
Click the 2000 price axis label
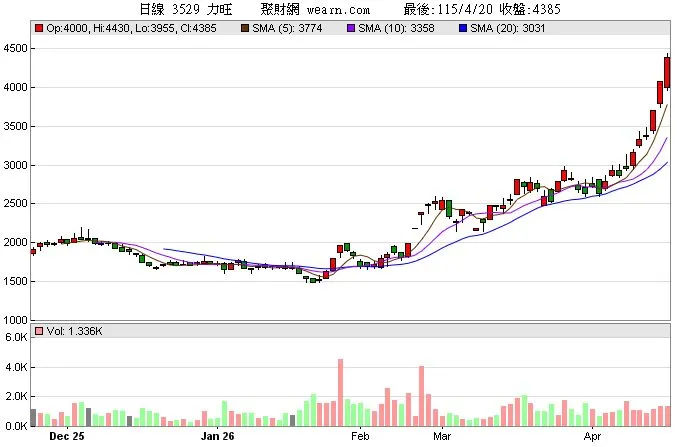point(15,242)
